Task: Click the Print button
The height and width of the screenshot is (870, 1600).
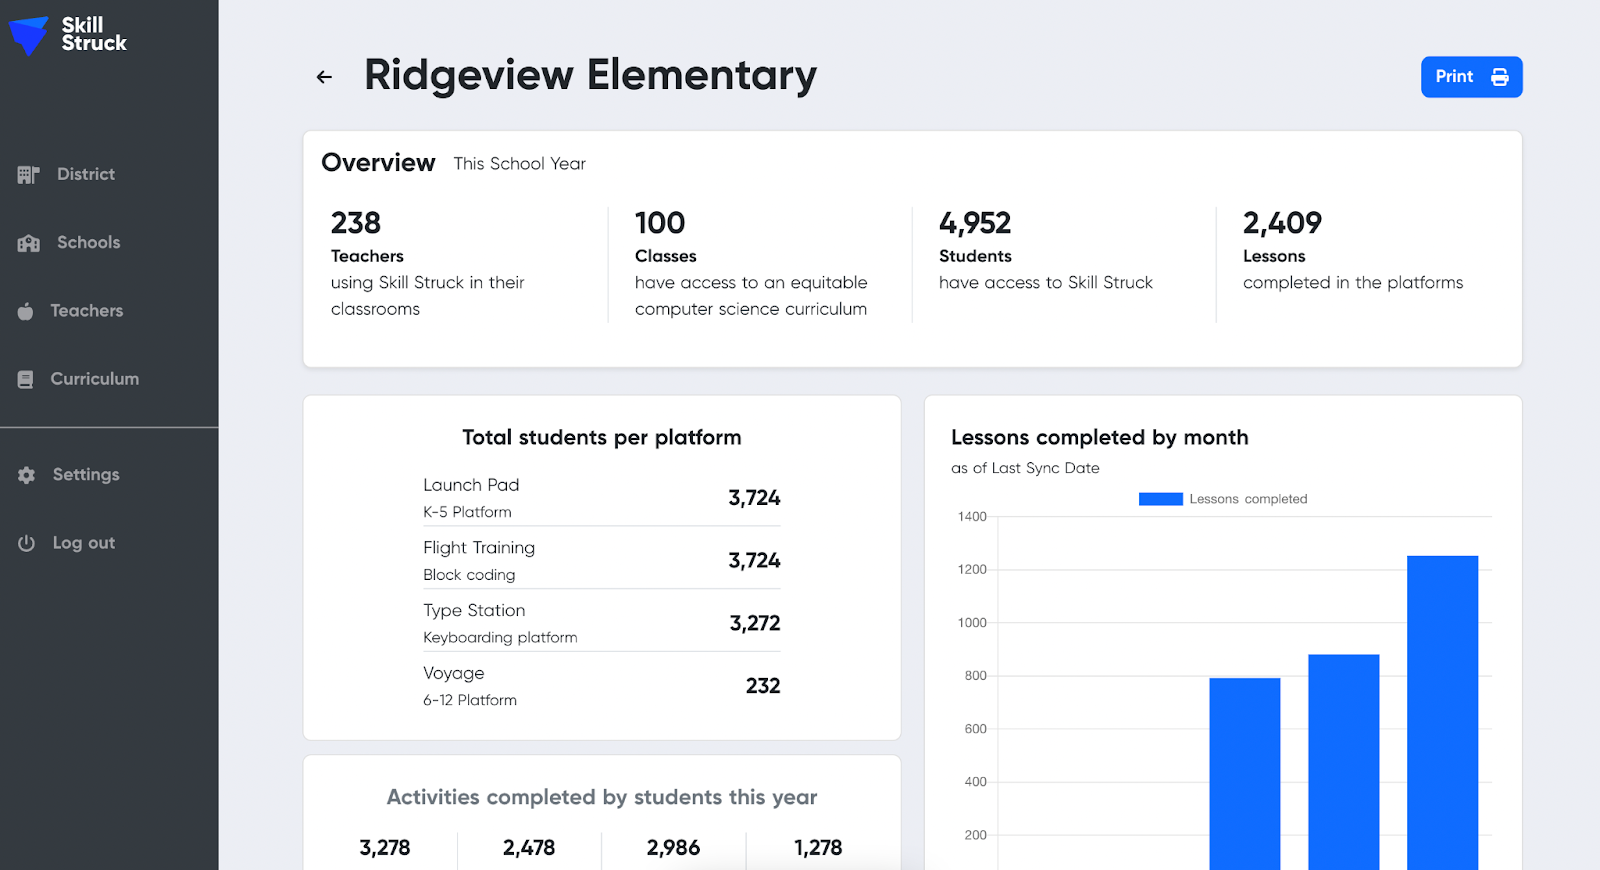Action: [x=1471, y=77]
